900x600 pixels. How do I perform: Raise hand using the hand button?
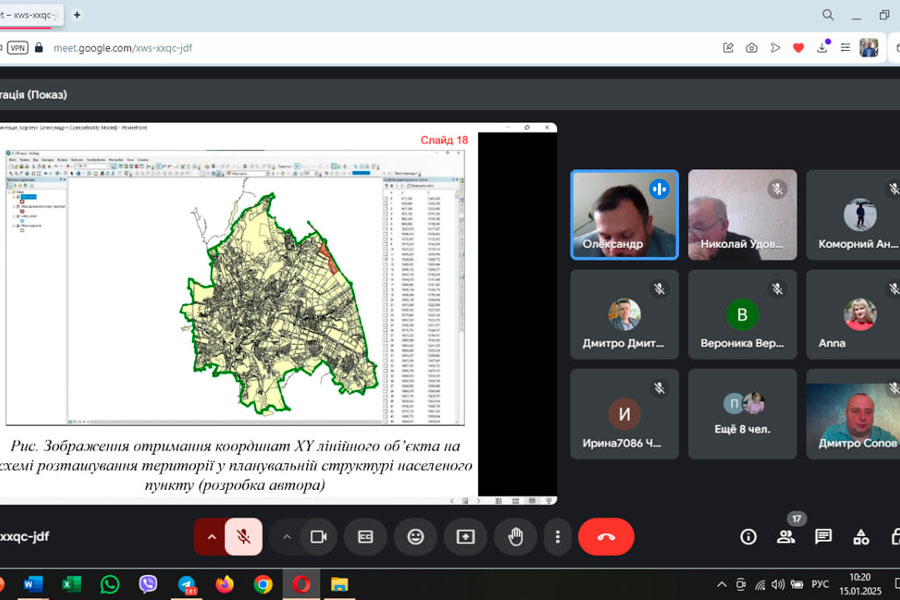coord(515,537)
